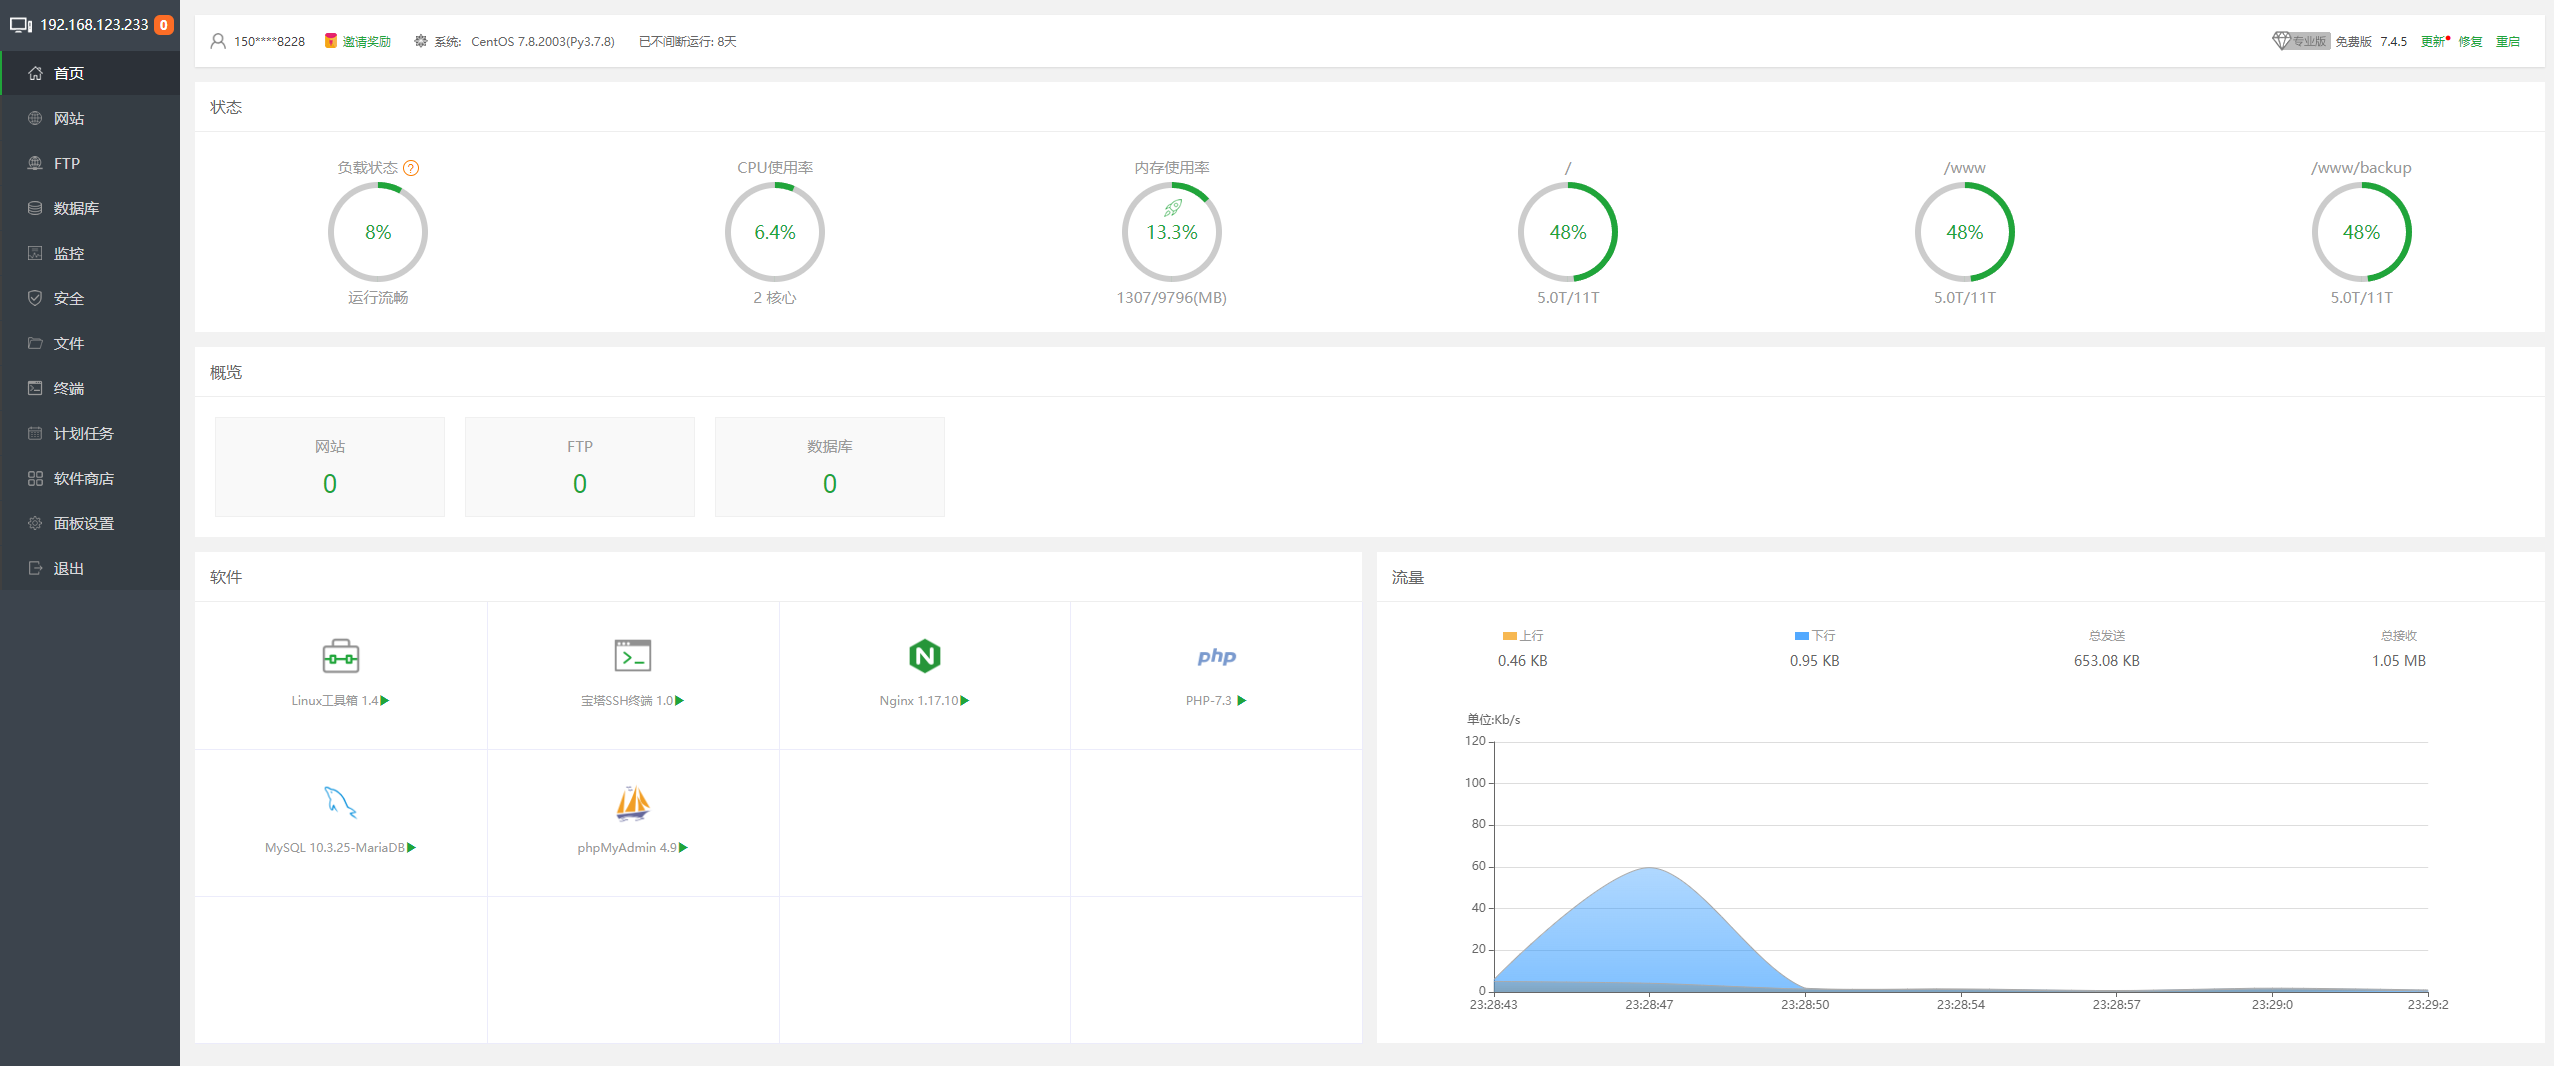The image size is (2554, 1066).
Task: Click the PHP-7.3 logo icon
Action: pos(1216,657)
